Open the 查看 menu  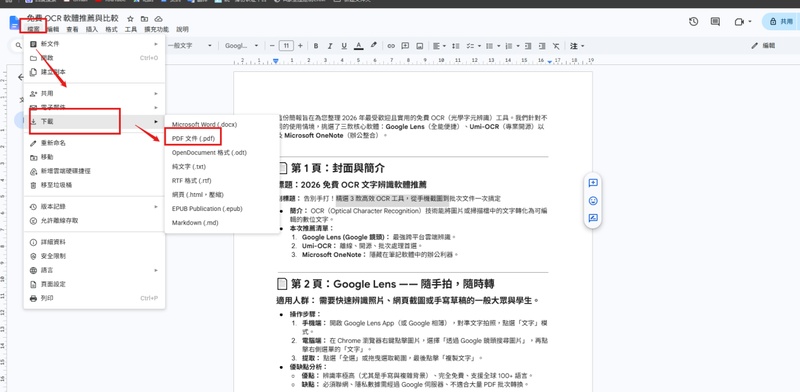click(72, 30)
